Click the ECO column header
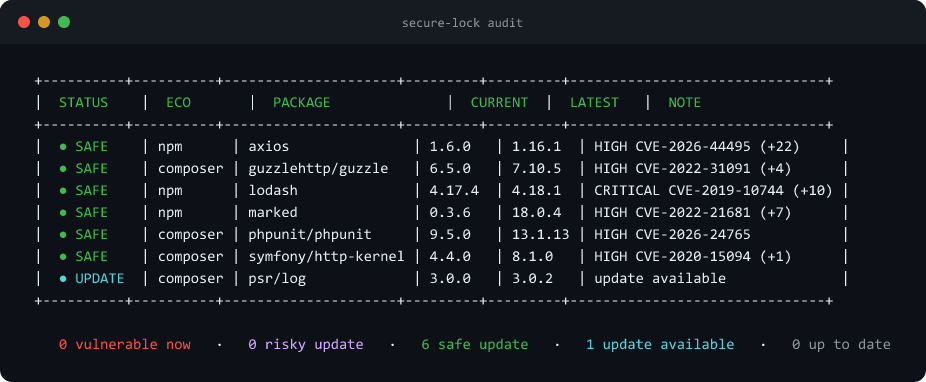This screenshot has width=926, height=382. [178, 103]
